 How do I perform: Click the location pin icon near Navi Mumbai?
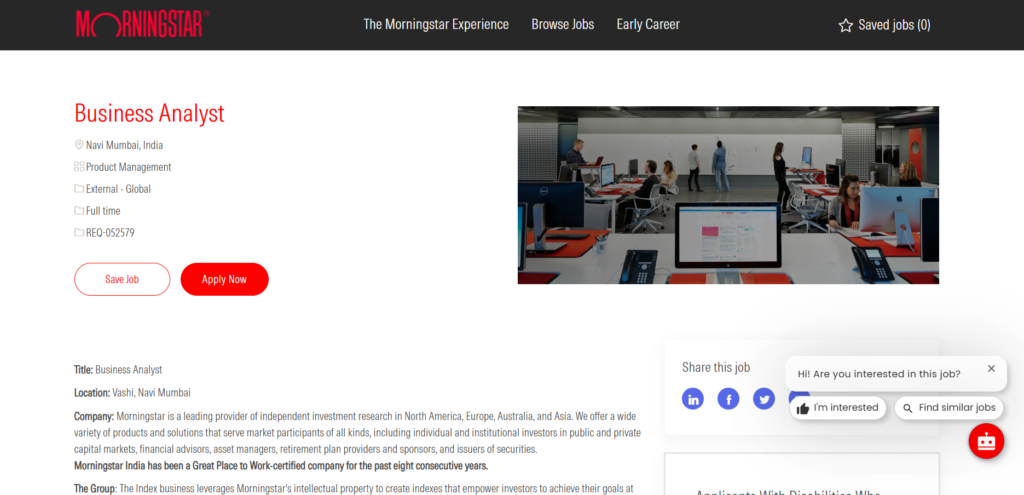pos(79,145)
